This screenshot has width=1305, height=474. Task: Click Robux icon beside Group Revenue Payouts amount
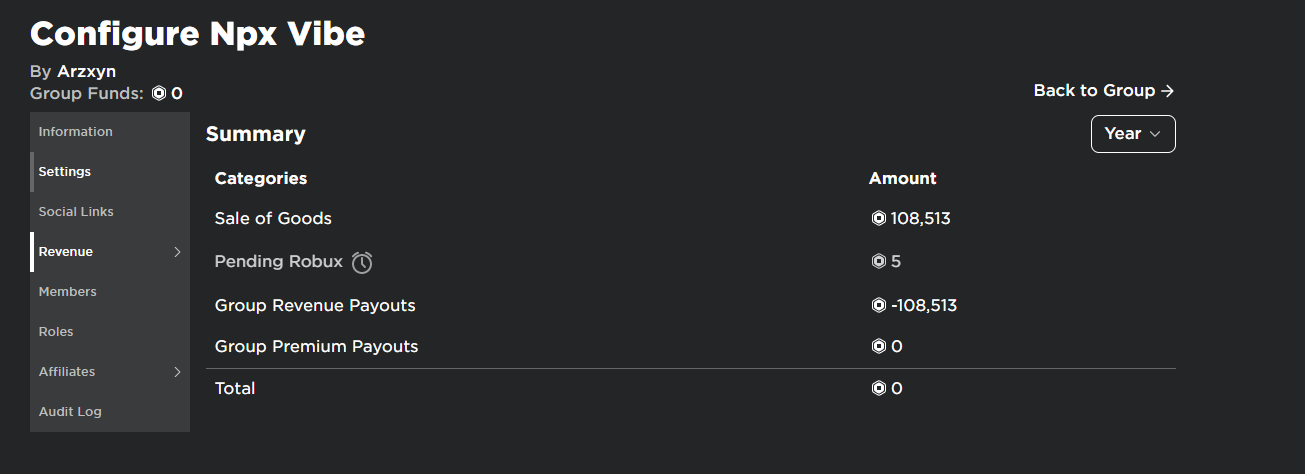[878, 305]
